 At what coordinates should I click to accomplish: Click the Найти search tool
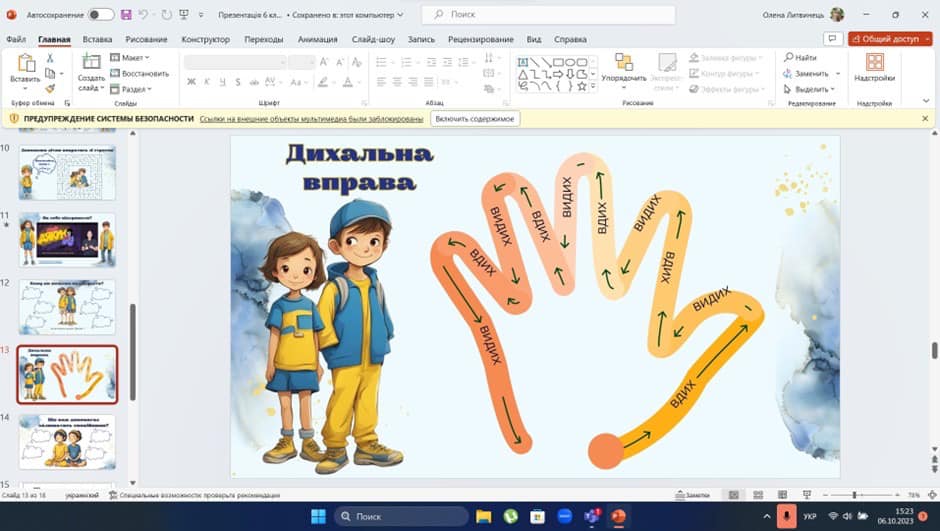pyautogui.click(x=801, y=58)
